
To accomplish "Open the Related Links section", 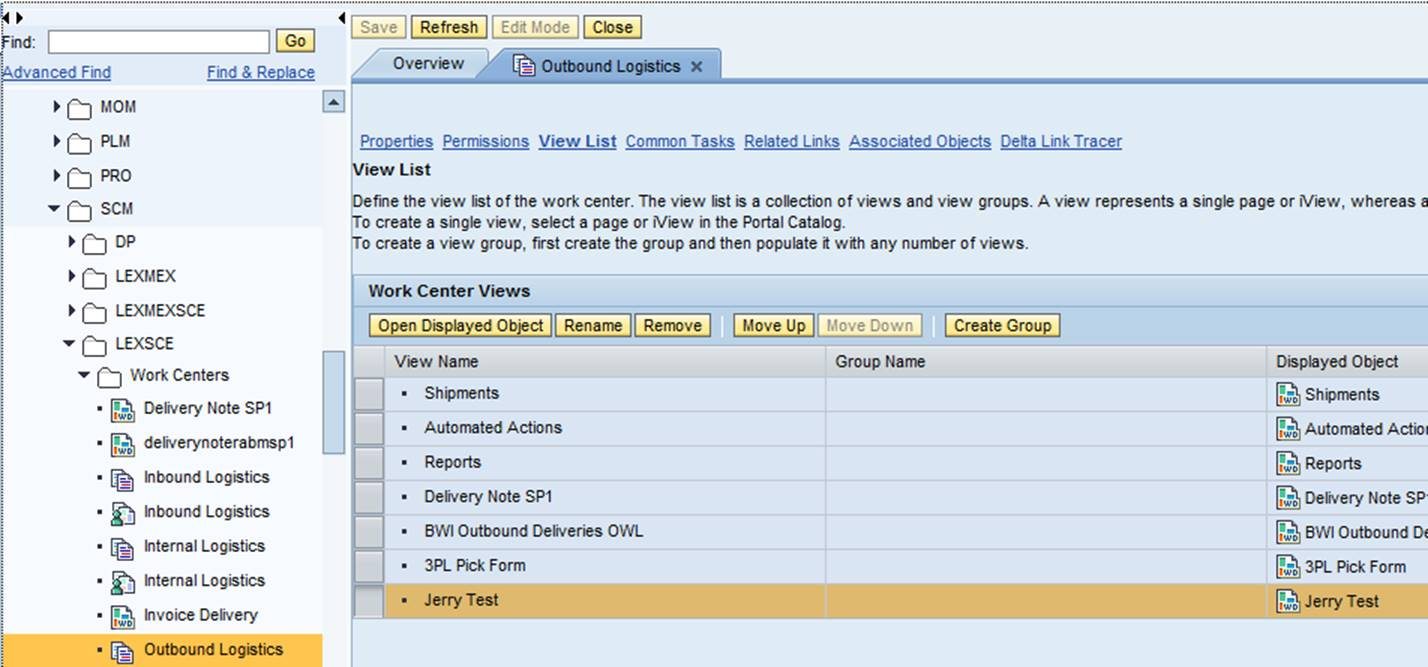I will click(792, 142).
